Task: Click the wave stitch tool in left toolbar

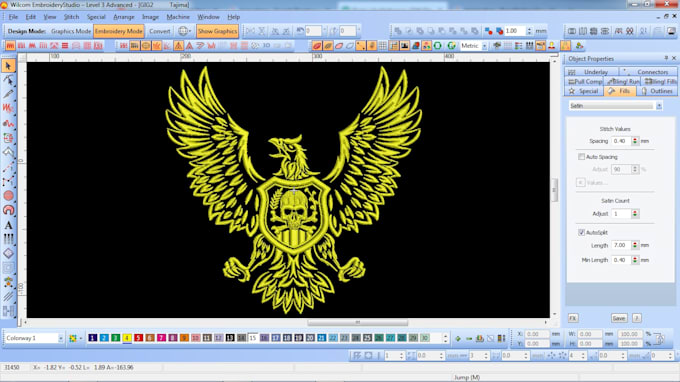Action: (8, 123)
